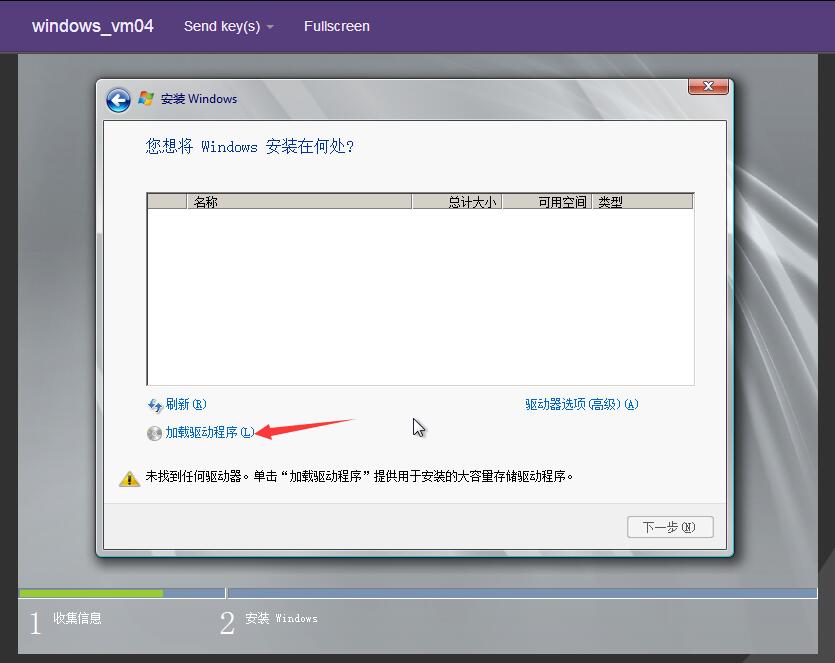Click the 未找到任何驱动器 warning message
835x663 pixels.
pos(359,476)
